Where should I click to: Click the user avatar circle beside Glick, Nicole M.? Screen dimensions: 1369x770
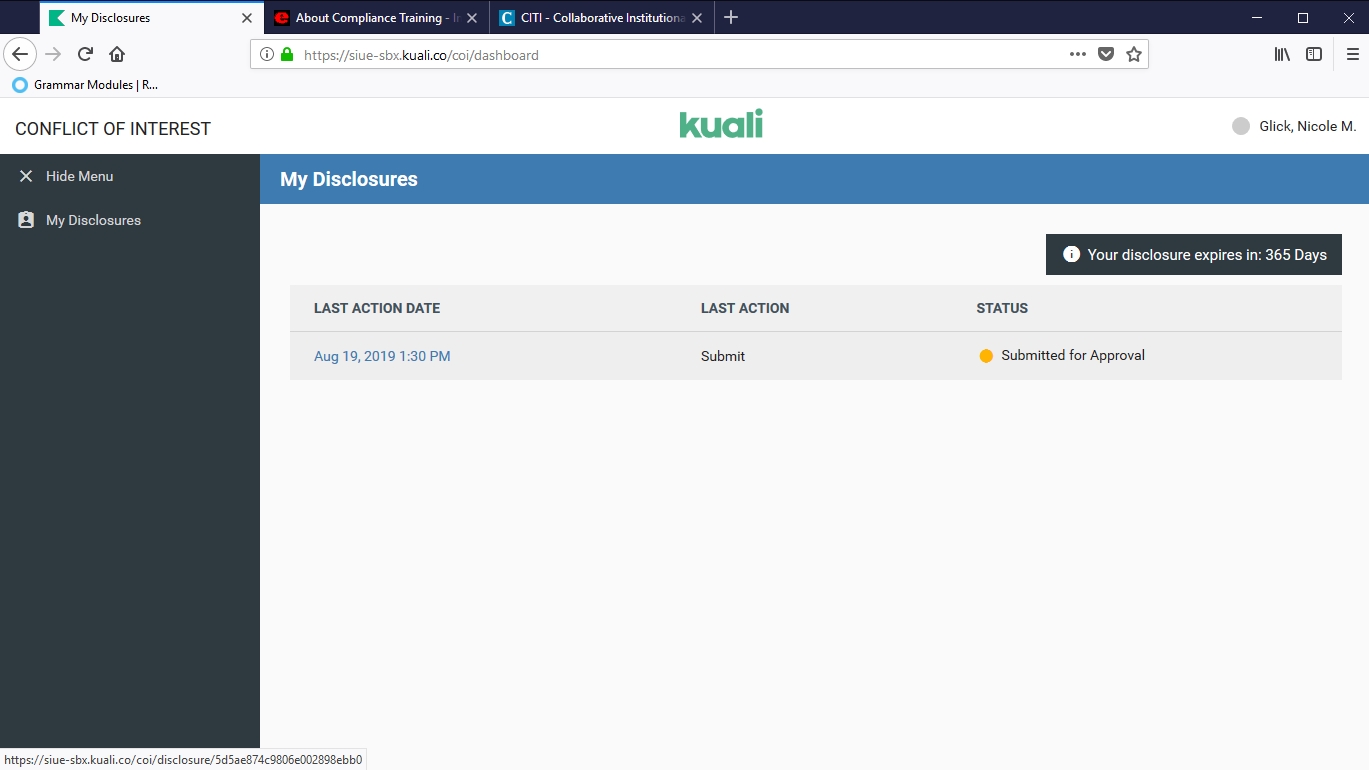1240,126
